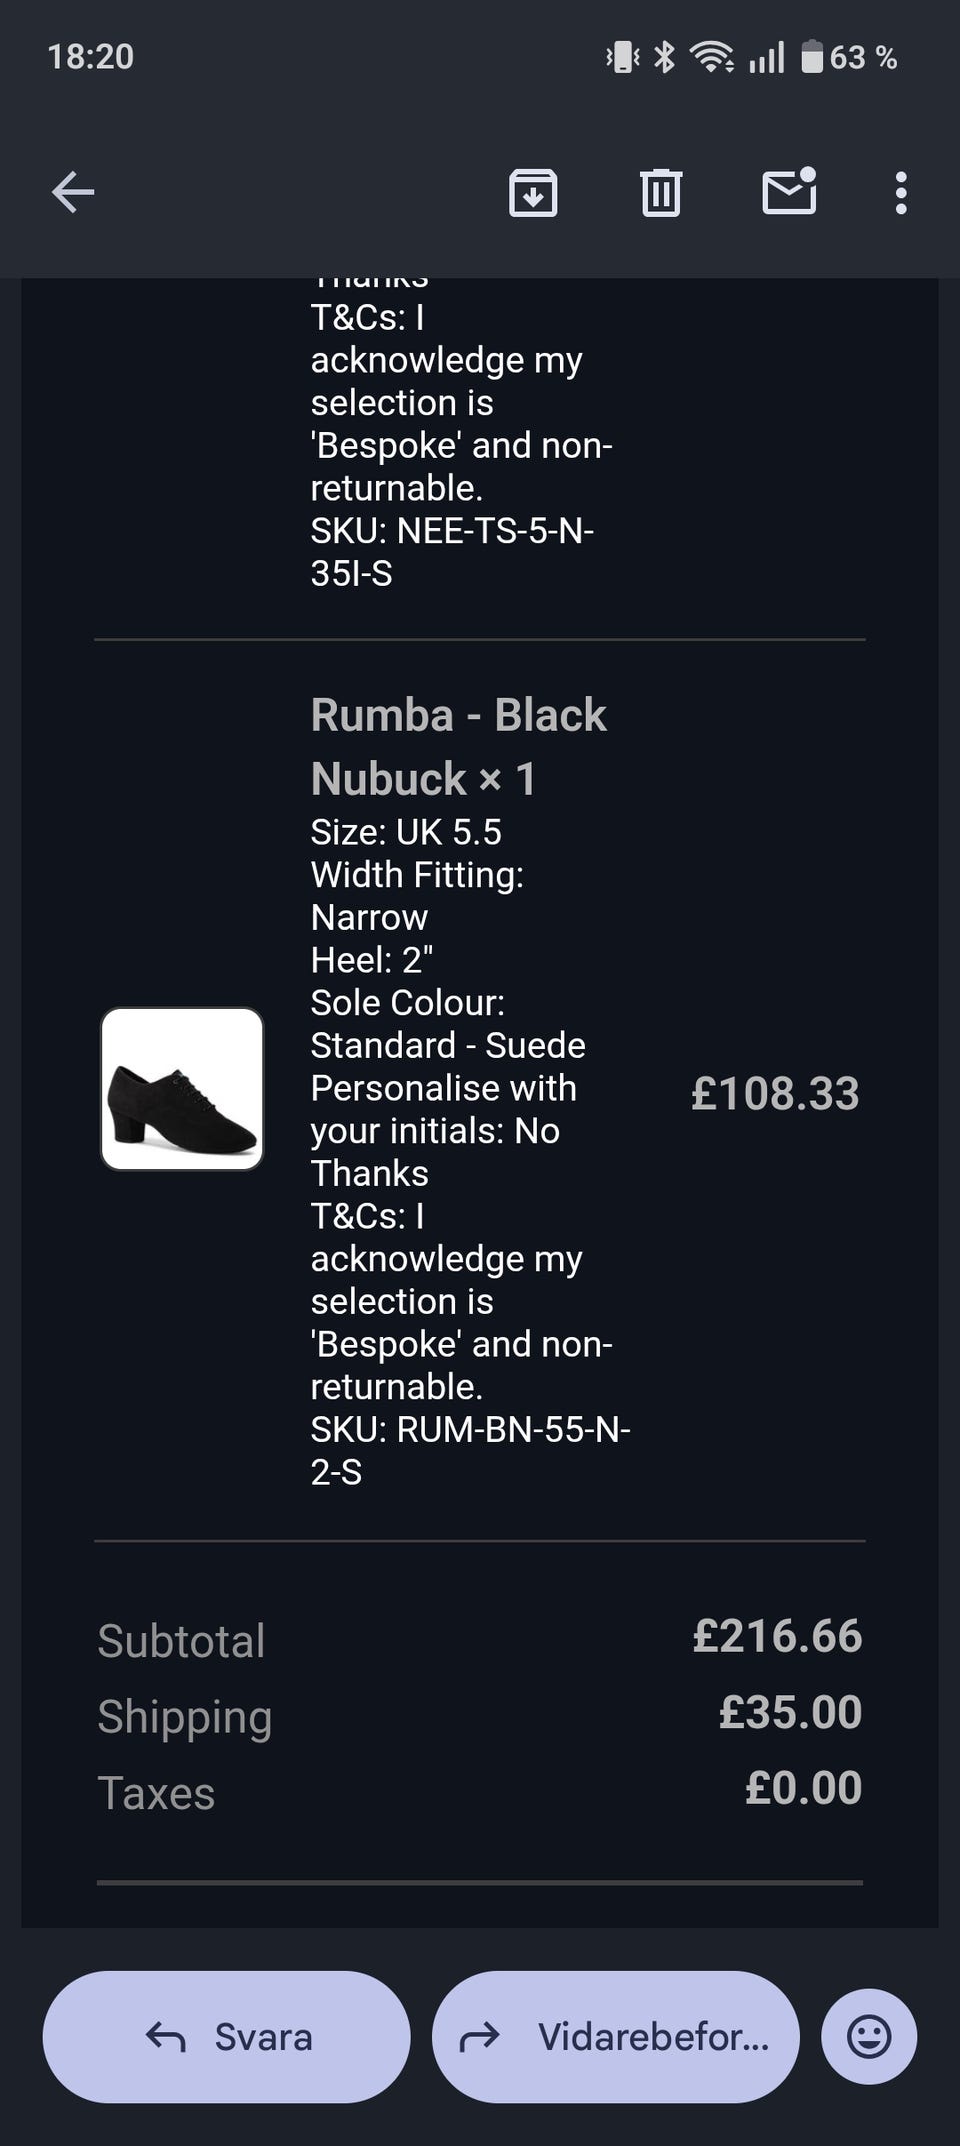The width and height of the screenshot is (960, 2146).
Task: Delete the email with trash icon
Action: (x=660, y=192)
